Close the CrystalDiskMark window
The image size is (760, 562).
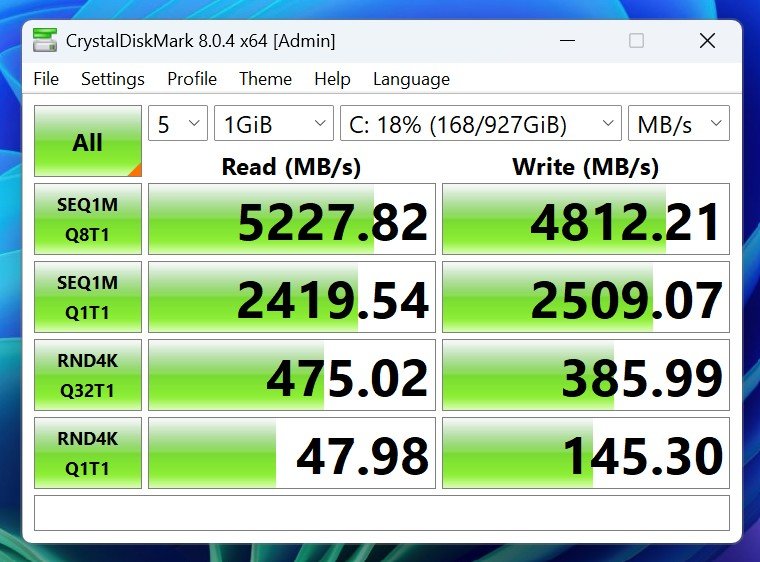click(707, 41)
